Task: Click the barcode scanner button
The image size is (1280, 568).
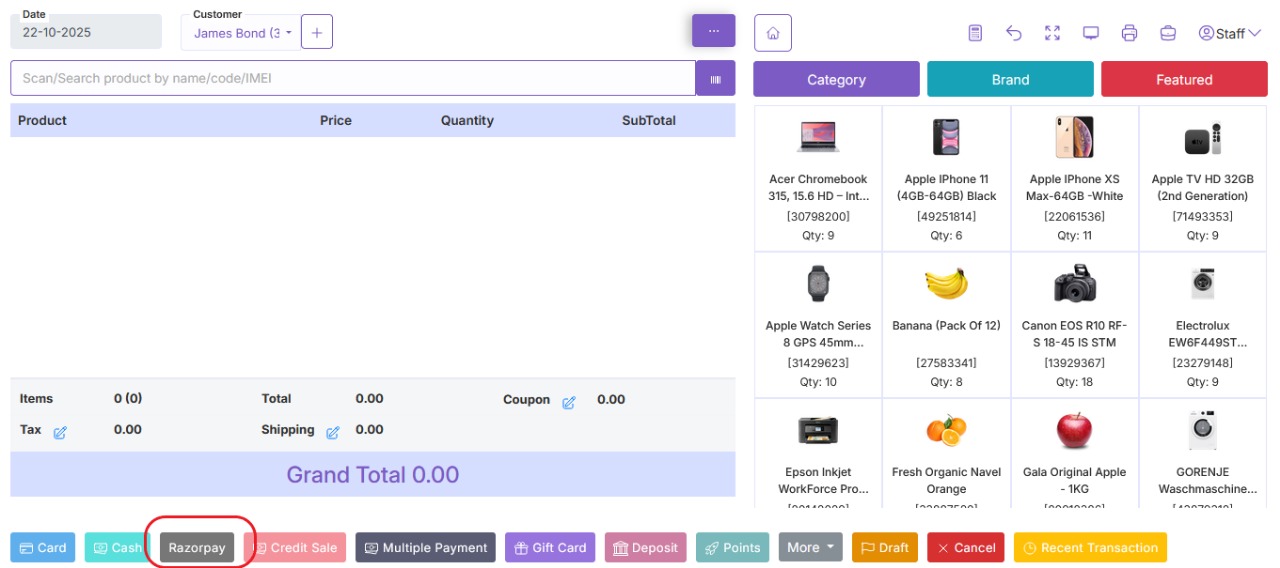Action: 715,78
